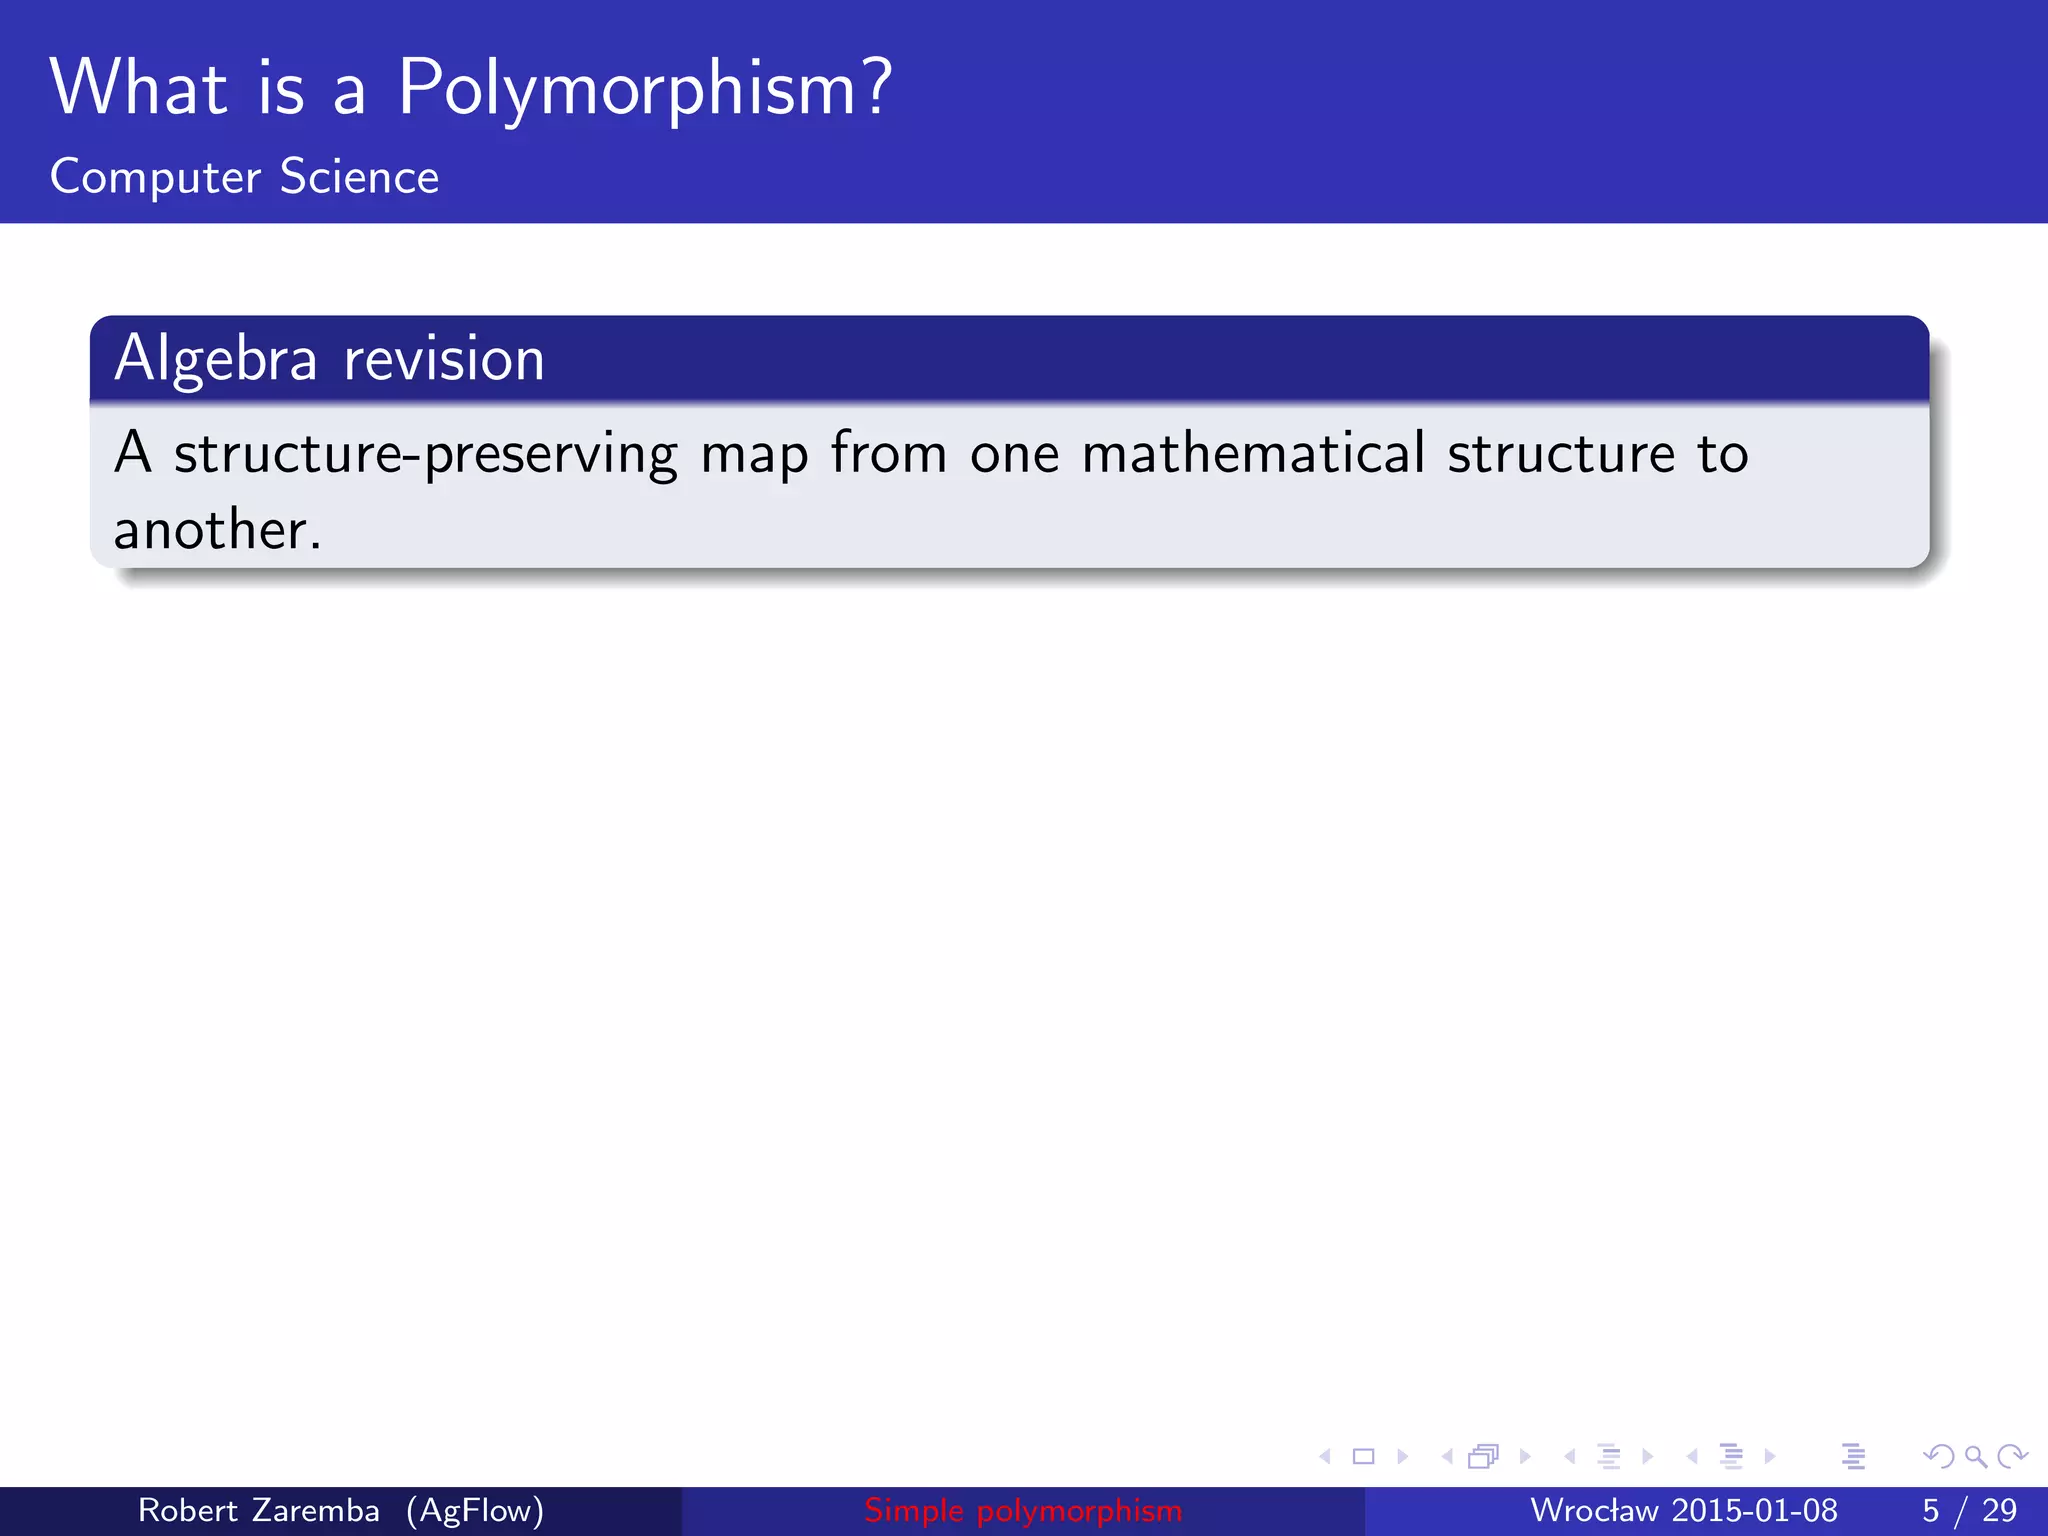Click the next slide arrow
Viewport: 2048px width, 1536px height.
click(x=1402, y=1457)
